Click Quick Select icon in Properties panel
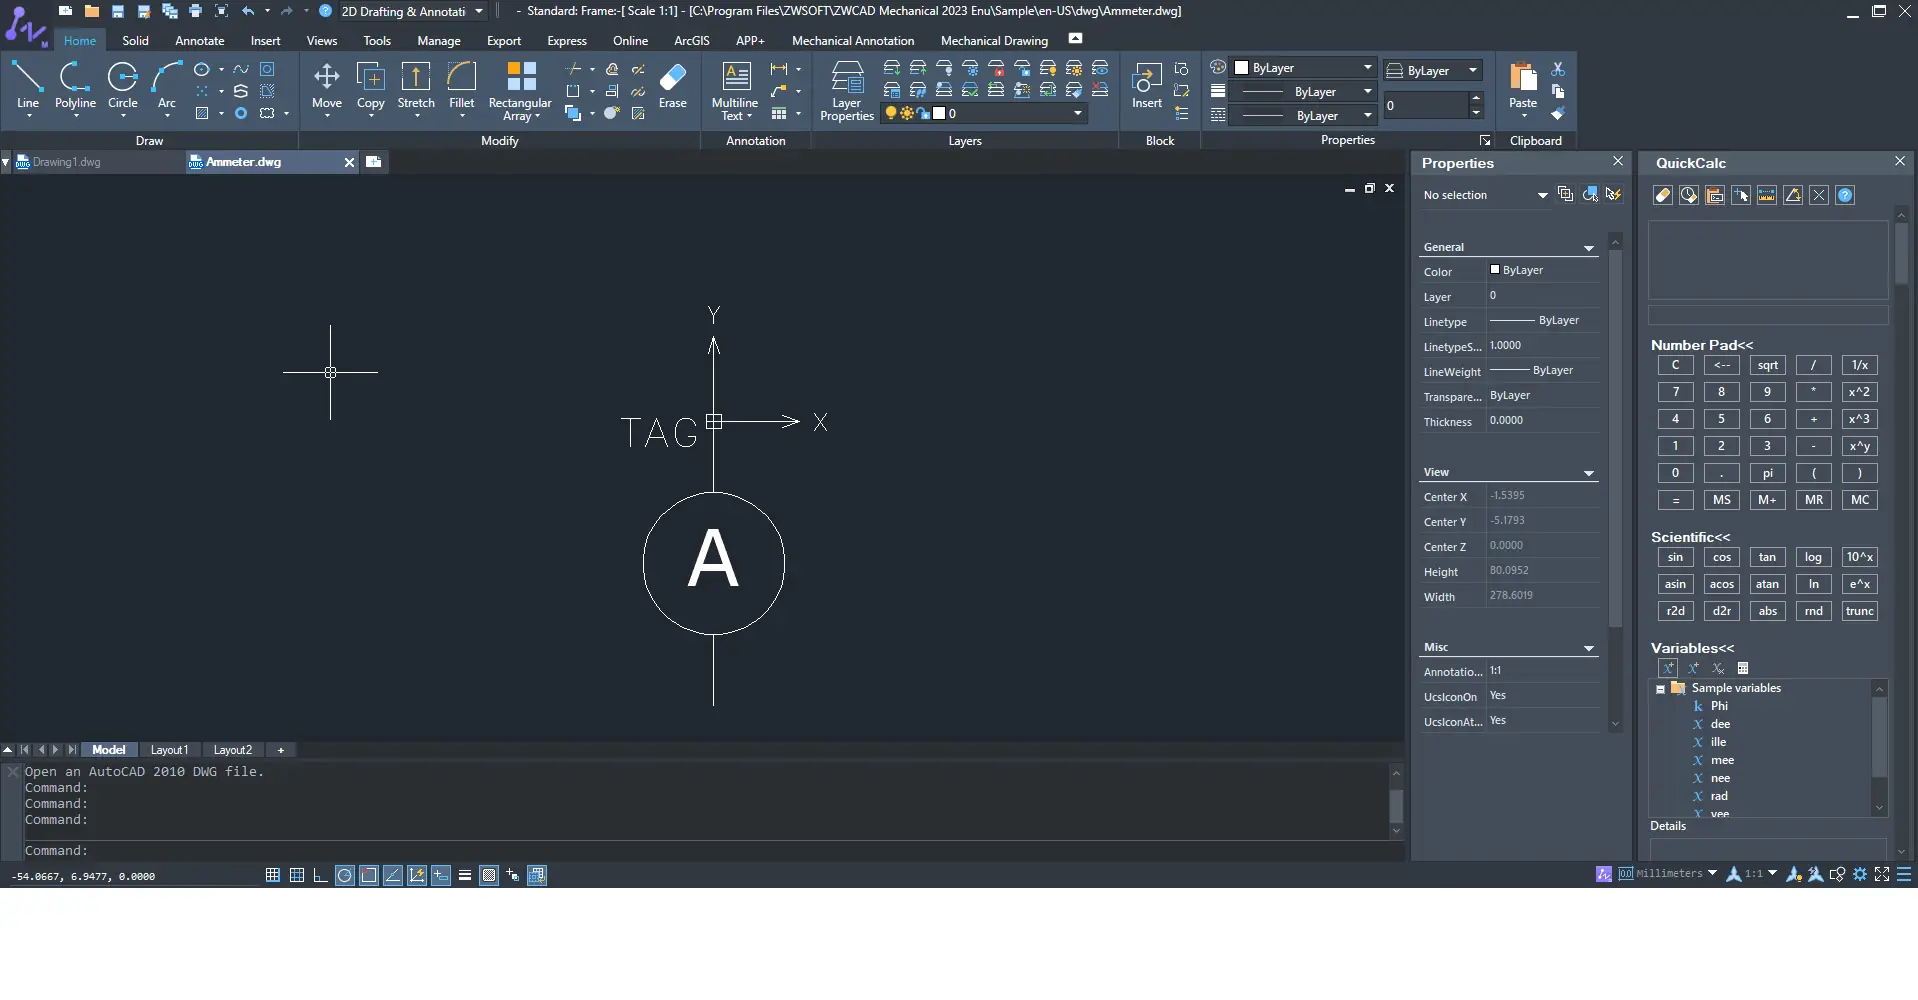The height and width of the screenshot is (1000, 1918). 1614,194
